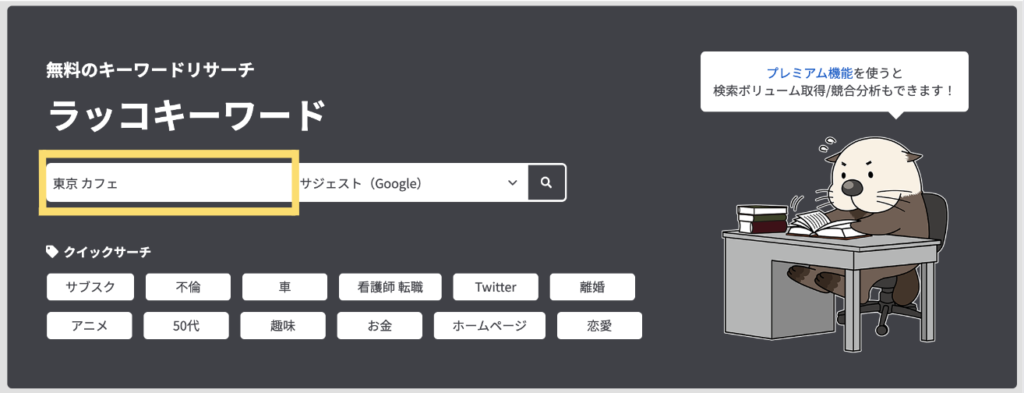Choose the 車 quick search tag
The image size is (1024, 393).
pos(285,287)
